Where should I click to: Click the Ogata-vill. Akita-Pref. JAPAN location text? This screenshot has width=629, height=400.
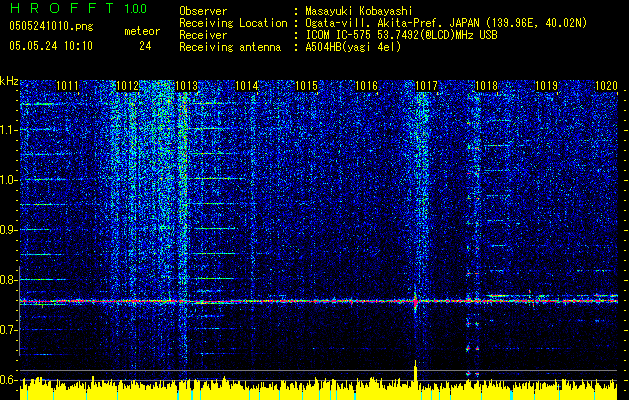(x=446, y=23)
